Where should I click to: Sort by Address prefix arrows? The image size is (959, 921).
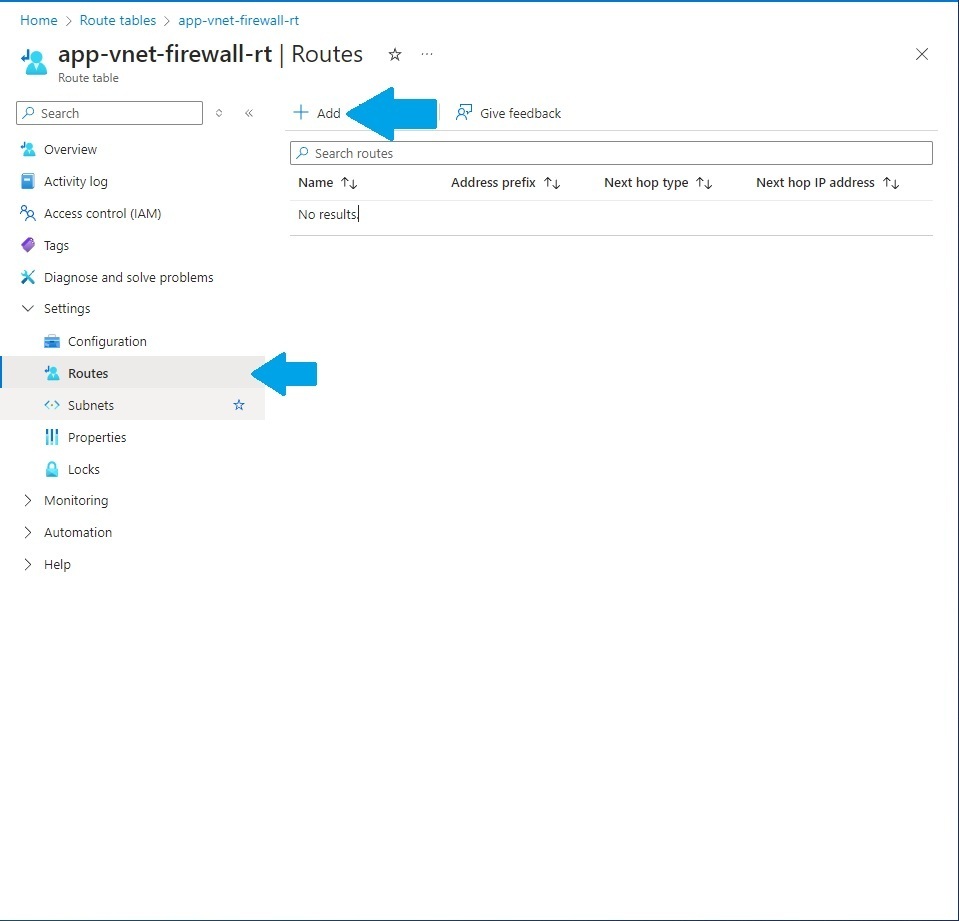[x=552, y=183]
